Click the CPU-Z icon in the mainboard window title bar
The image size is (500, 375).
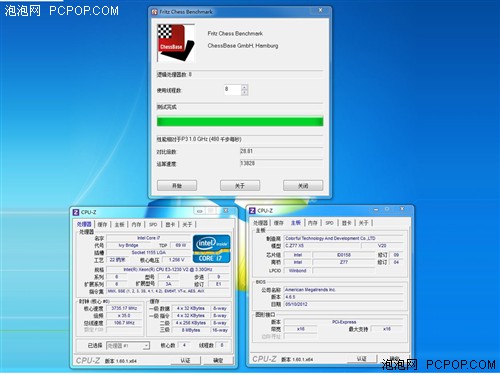point(252,211)
